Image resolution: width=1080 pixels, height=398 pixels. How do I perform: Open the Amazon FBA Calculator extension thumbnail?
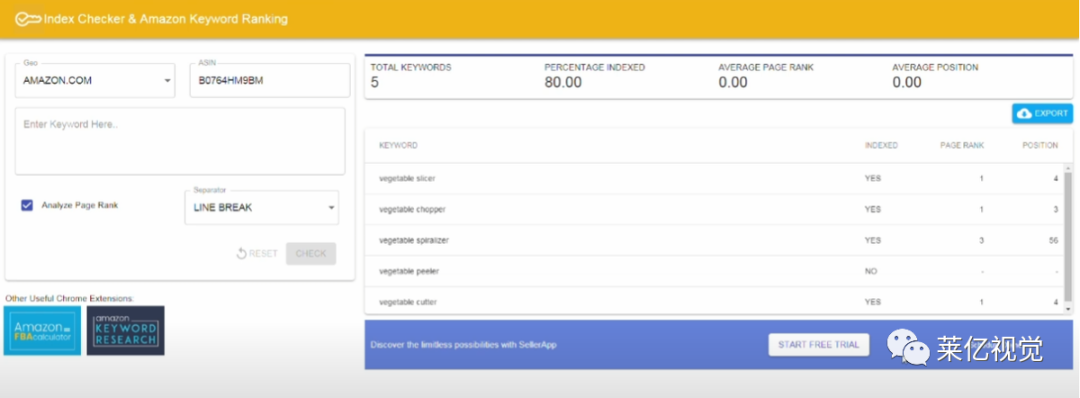(x=42, y=331)
